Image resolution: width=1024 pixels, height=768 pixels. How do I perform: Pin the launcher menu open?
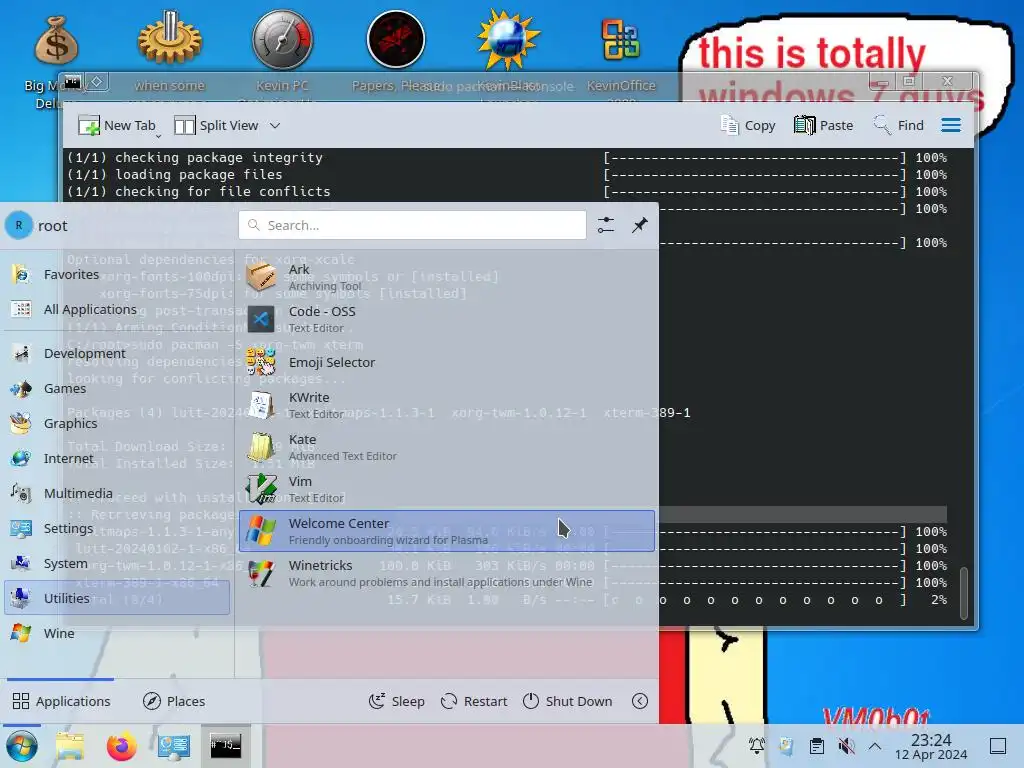pos(639,225)
